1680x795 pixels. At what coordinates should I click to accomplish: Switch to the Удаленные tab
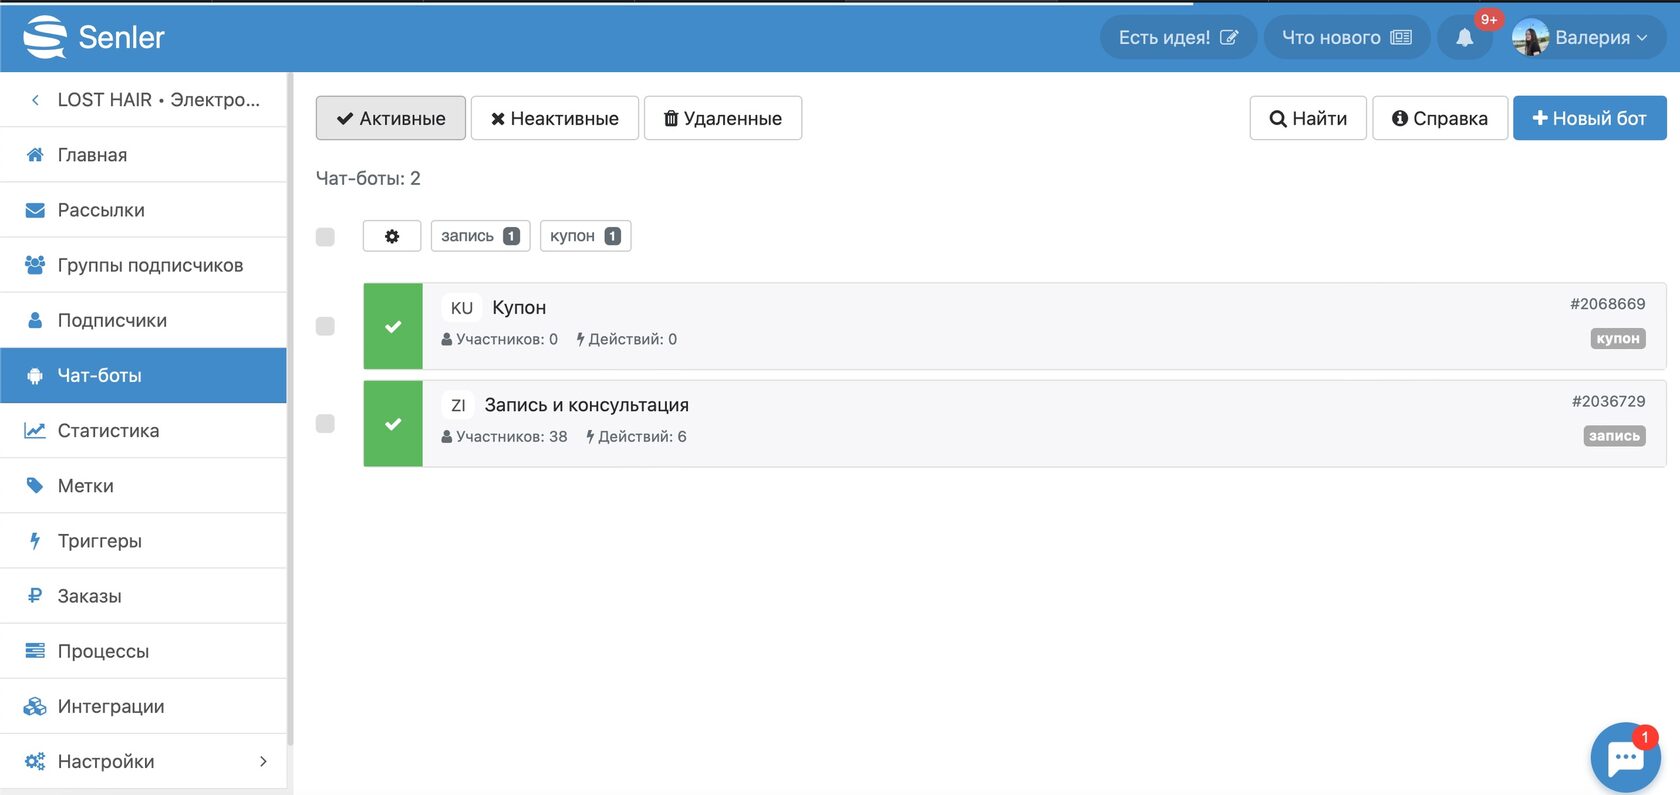point(723,118)
